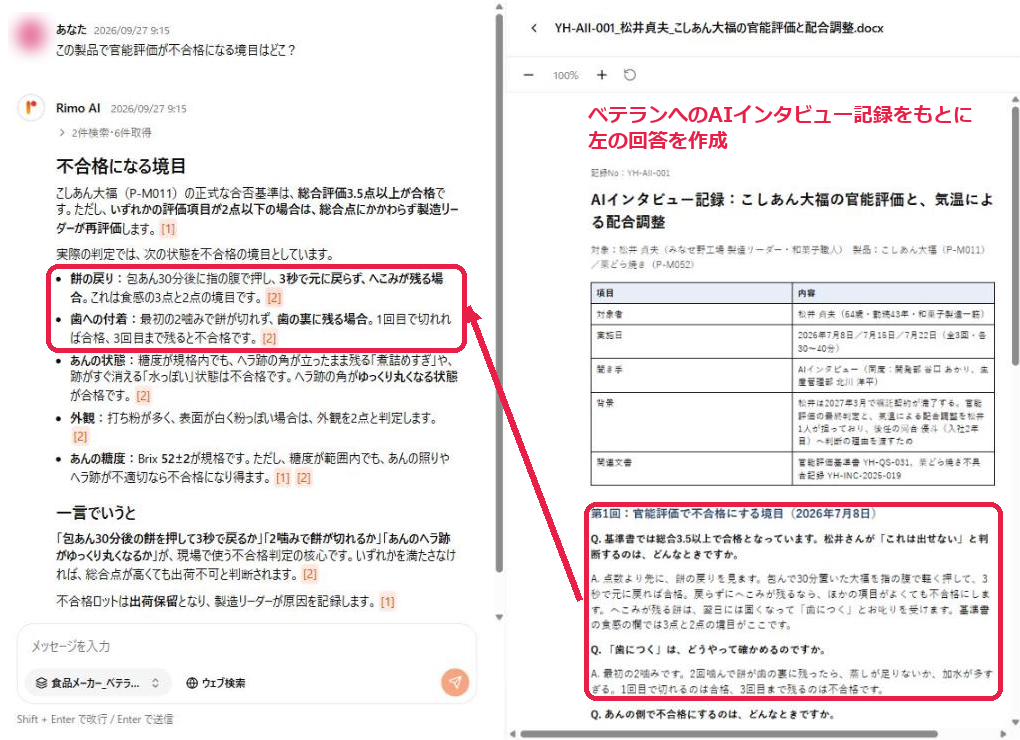Image resolution: width=1020 pixels, height=740 pixels.
Task: Click the down arrow below the chat scrollbar
Action: click(499, 617)
